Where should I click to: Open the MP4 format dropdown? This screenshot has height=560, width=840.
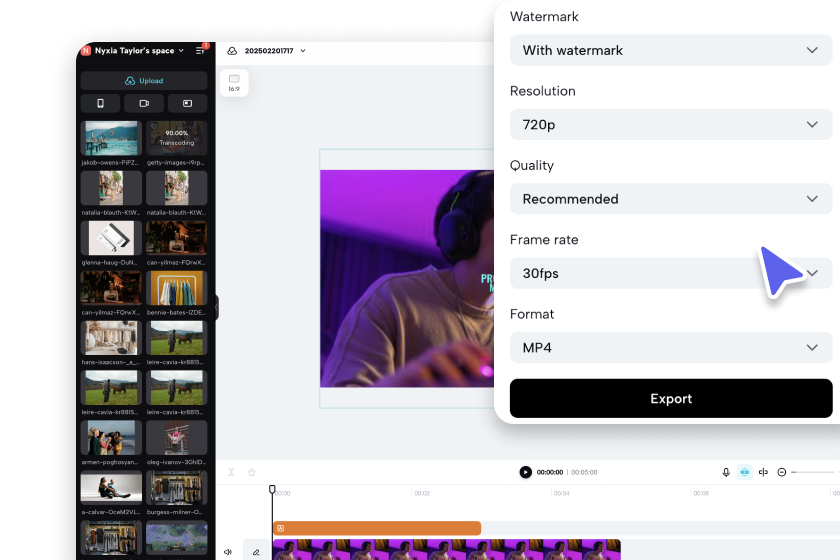671,348
